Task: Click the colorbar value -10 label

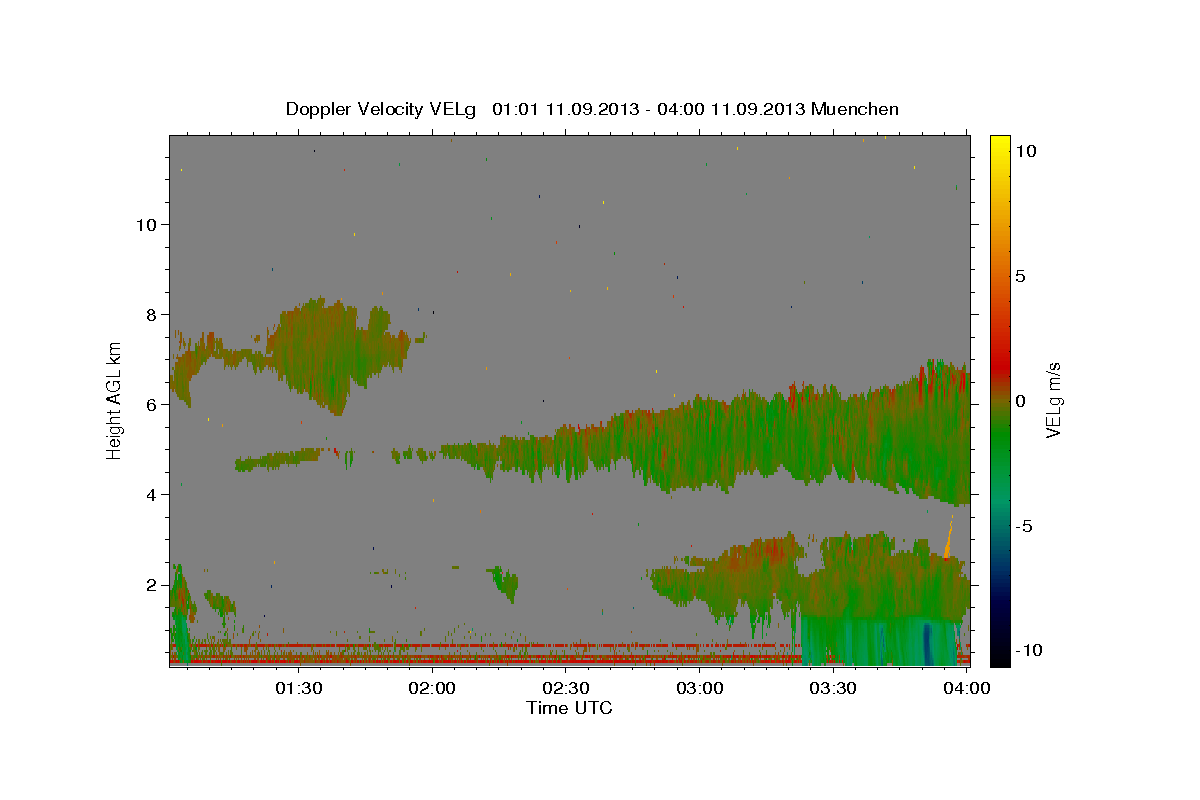Action: (x=1028, y=650)
